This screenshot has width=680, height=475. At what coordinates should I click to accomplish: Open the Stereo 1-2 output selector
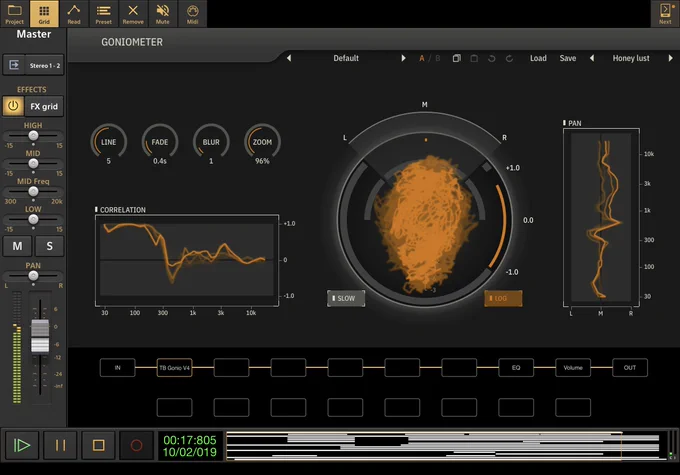pos(45,66)
